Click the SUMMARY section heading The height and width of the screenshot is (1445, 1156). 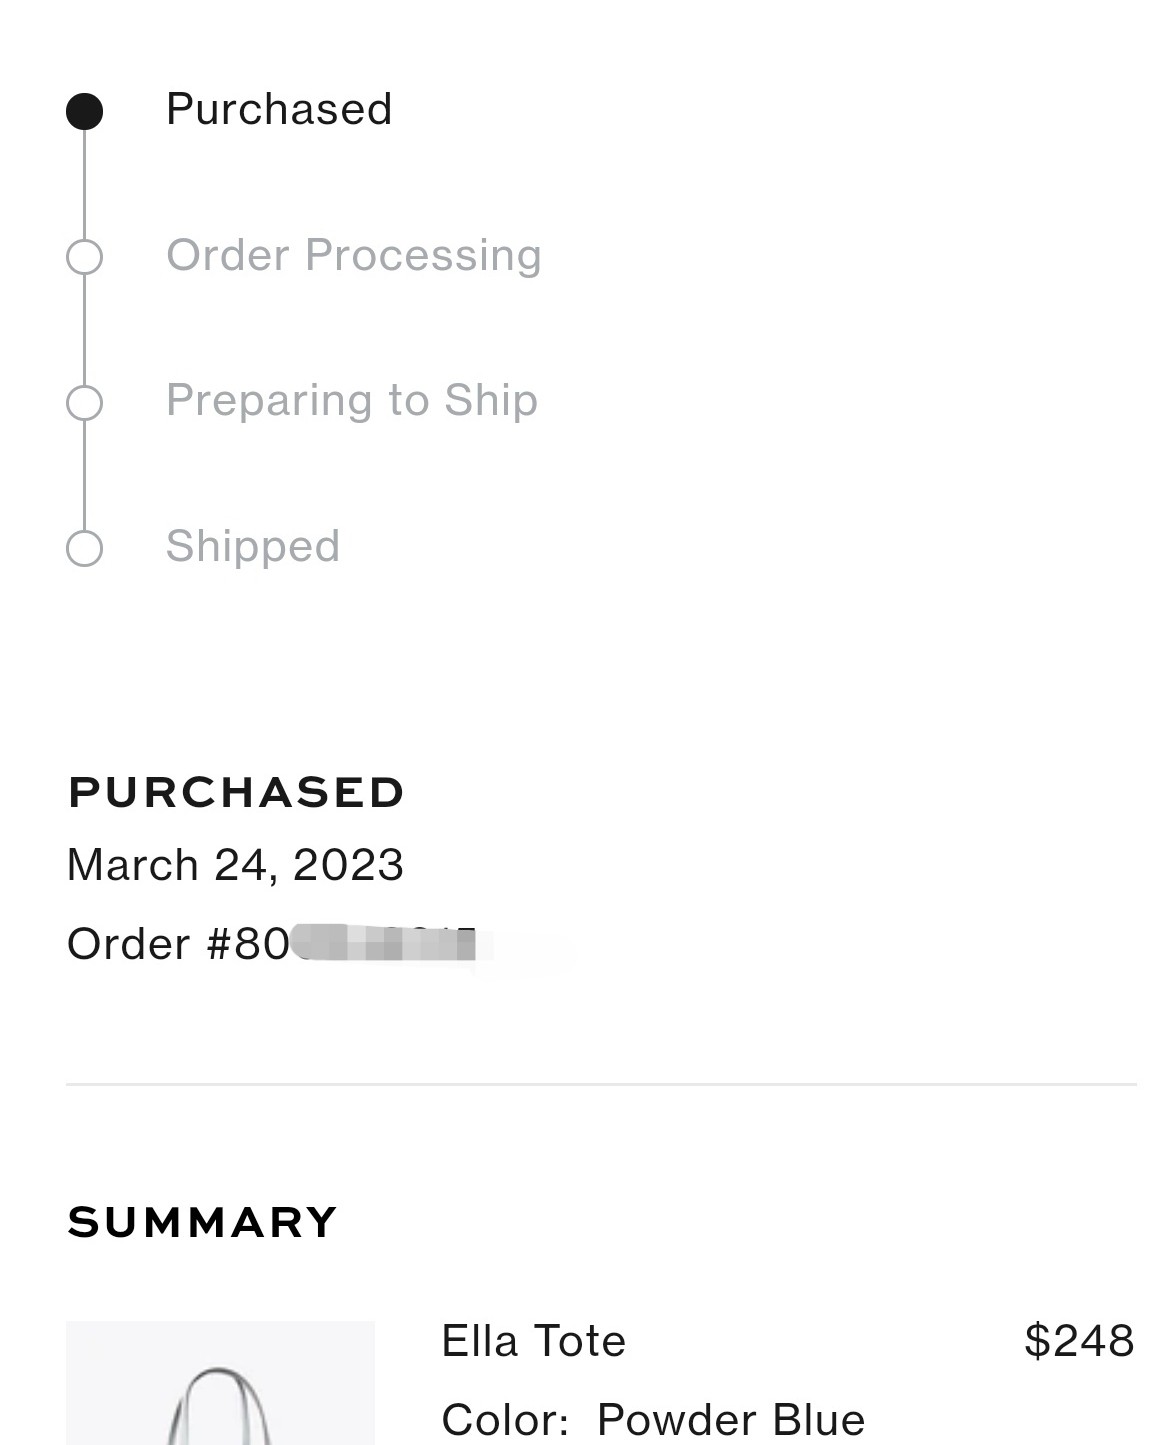point(202,1222)
